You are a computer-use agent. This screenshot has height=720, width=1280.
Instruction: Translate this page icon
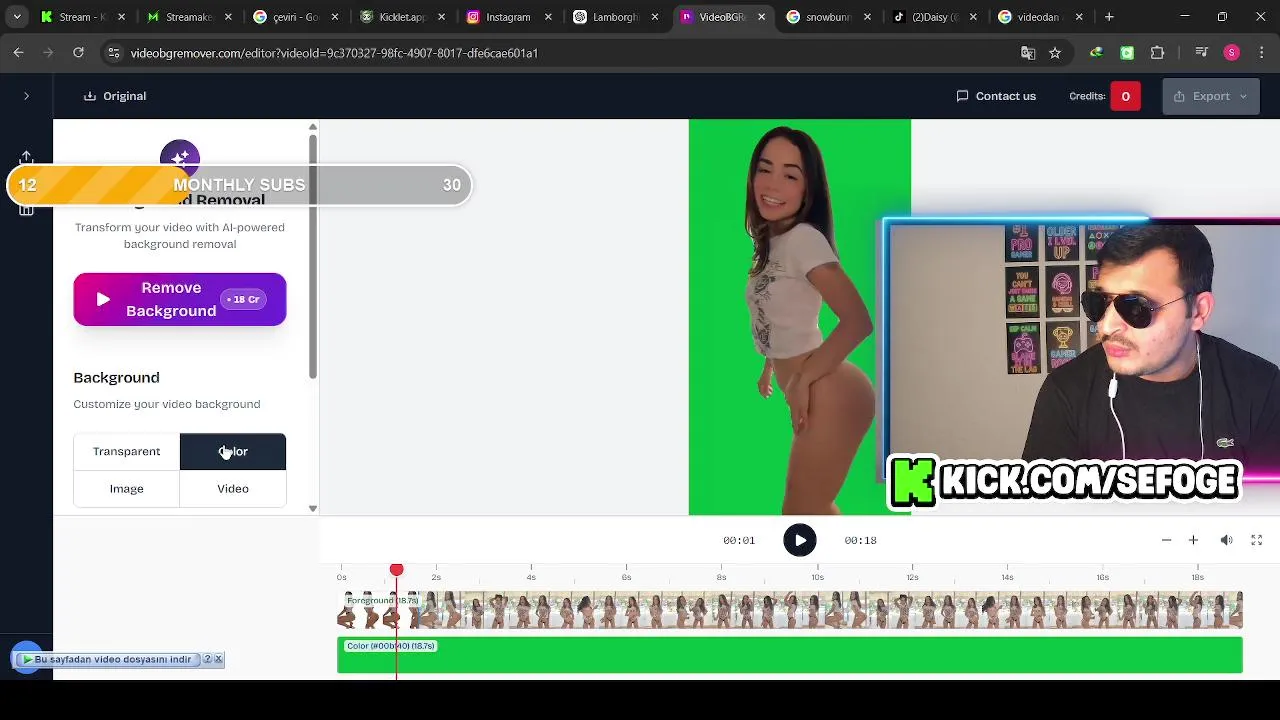(x=1028, y=53)
